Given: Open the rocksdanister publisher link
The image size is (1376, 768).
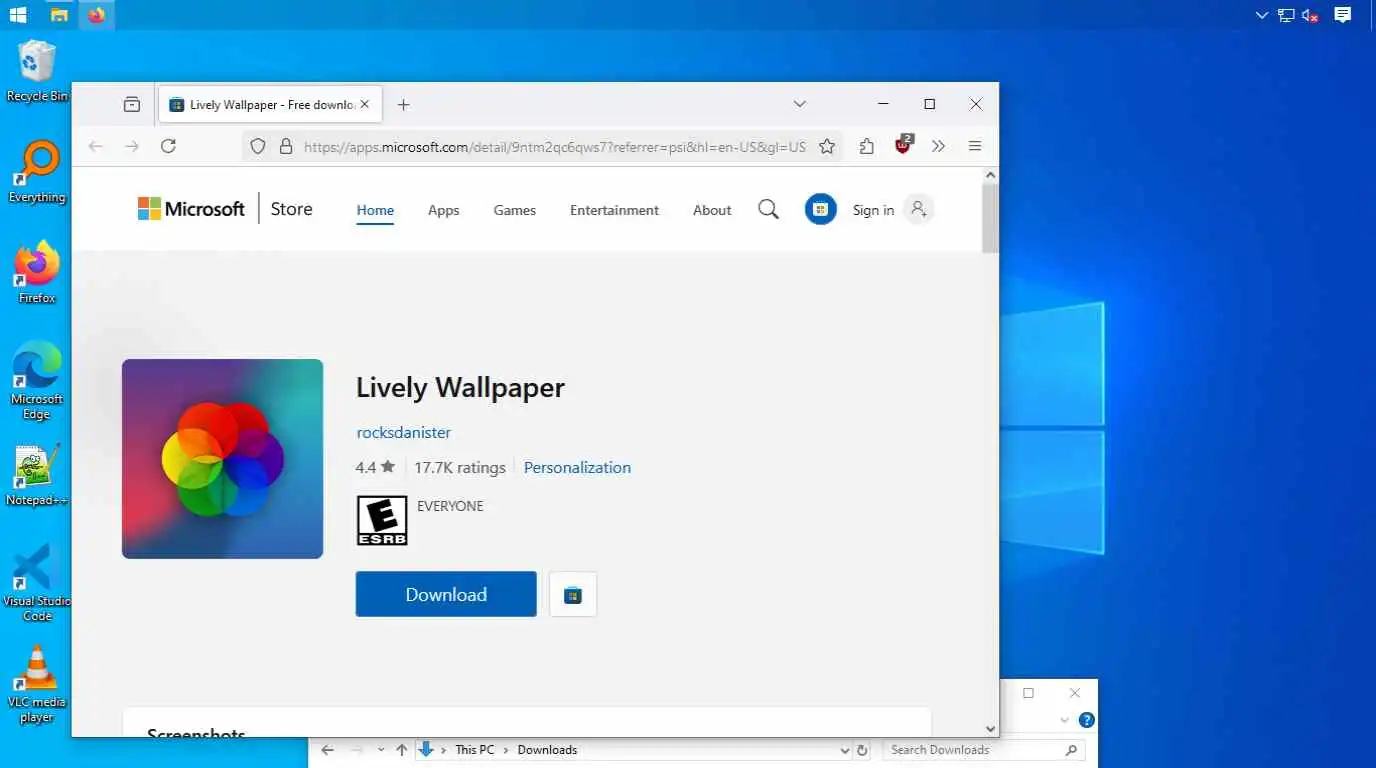Looking at the screenshot, I should [x=404, y=432].
